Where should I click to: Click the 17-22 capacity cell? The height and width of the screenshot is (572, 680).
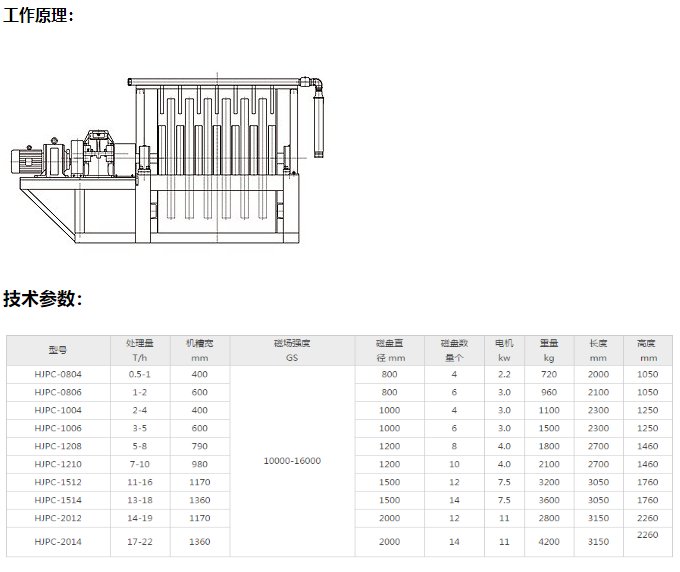click(x=139, y=541)
